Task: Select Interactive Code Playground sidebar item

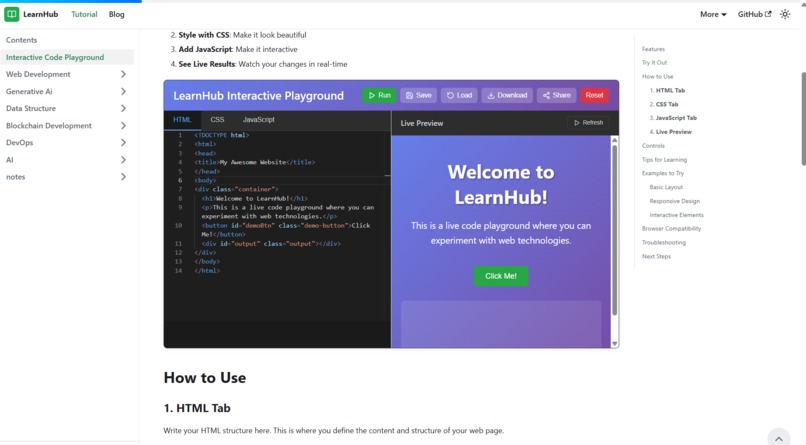Action: pos(67,57)
